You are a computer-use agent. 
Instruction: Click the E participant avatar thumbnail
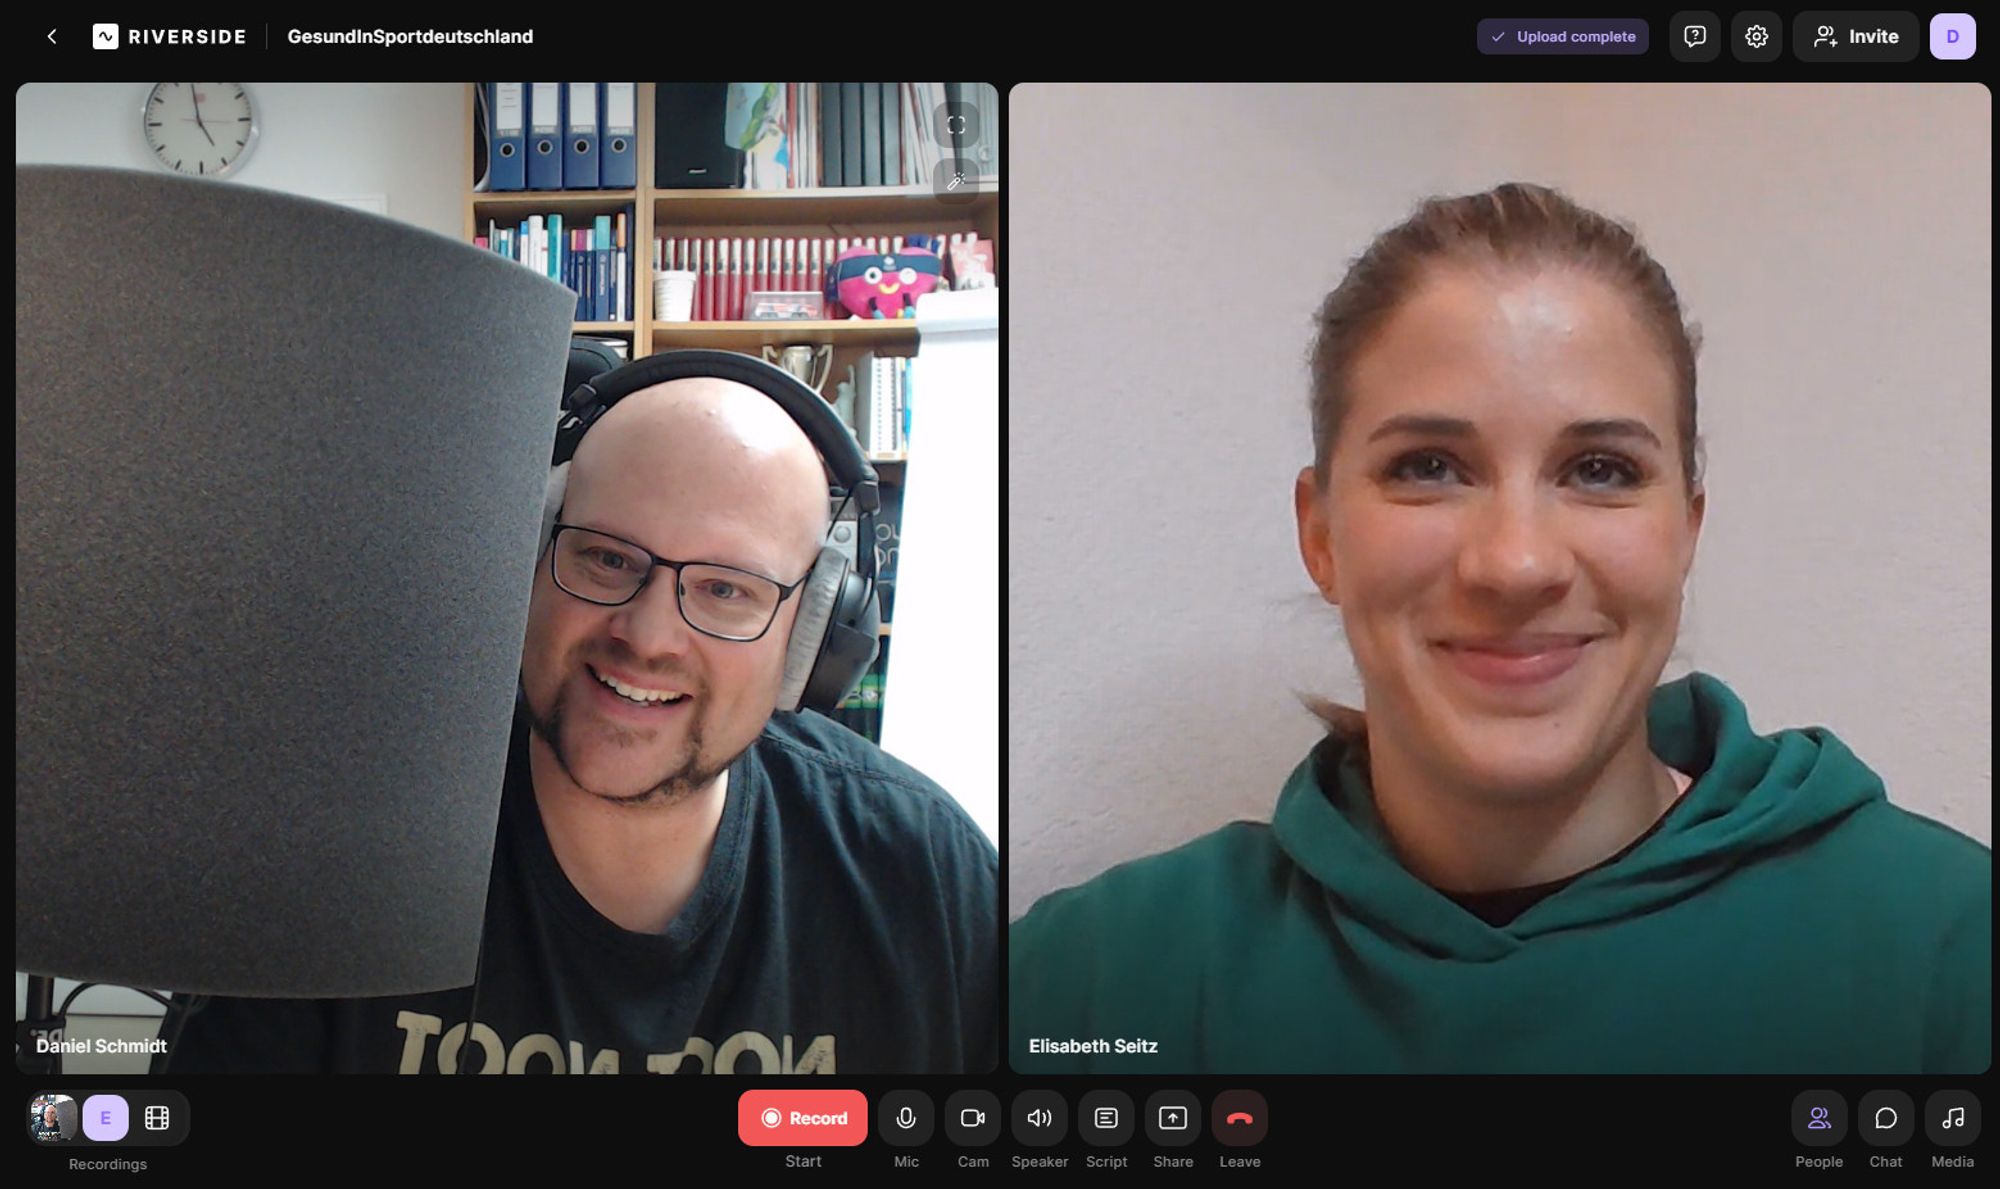click(x=105, y=1118)
